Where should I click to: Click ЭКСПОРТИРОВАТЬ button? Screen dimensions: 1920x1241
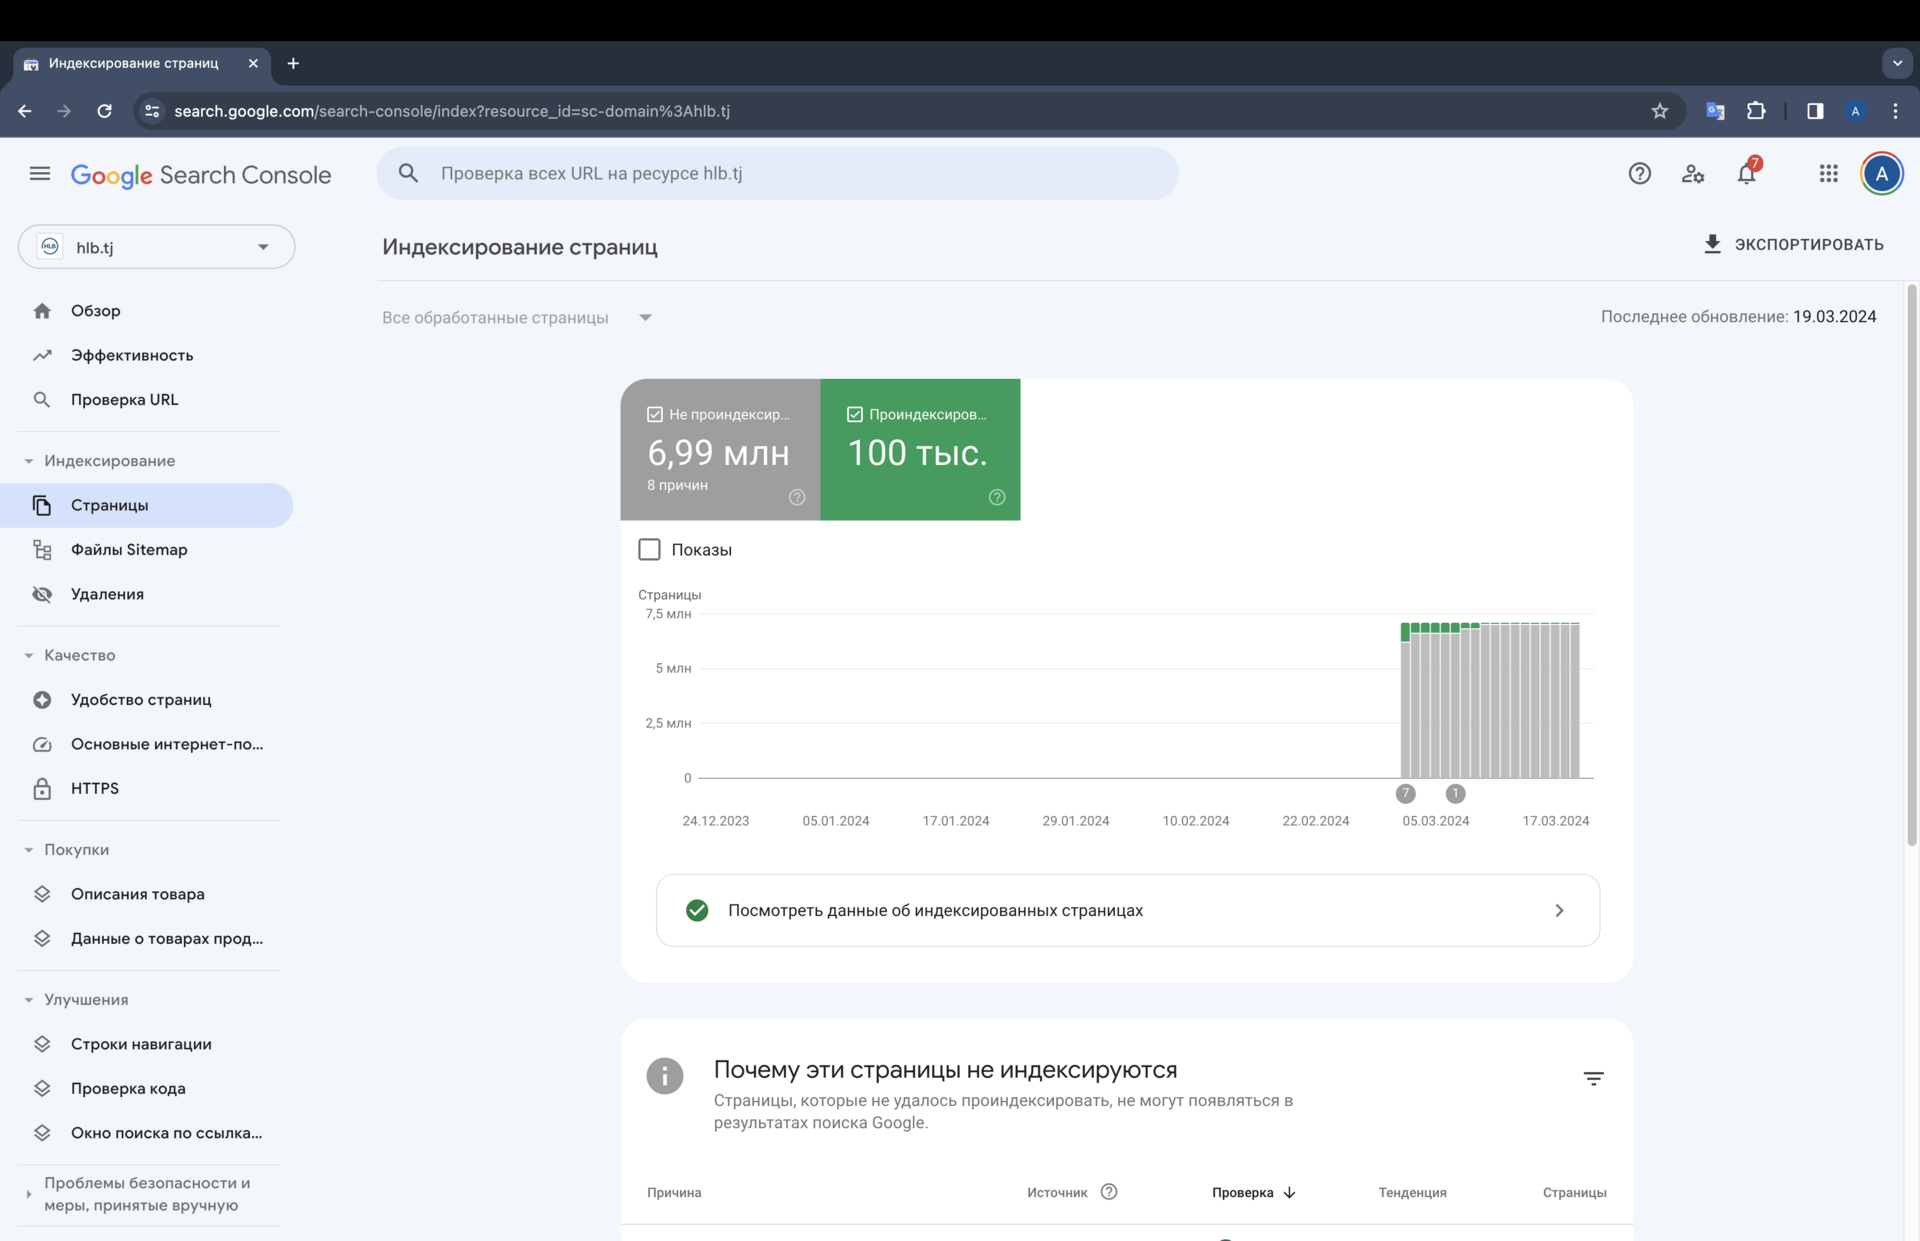(1793, 244)
